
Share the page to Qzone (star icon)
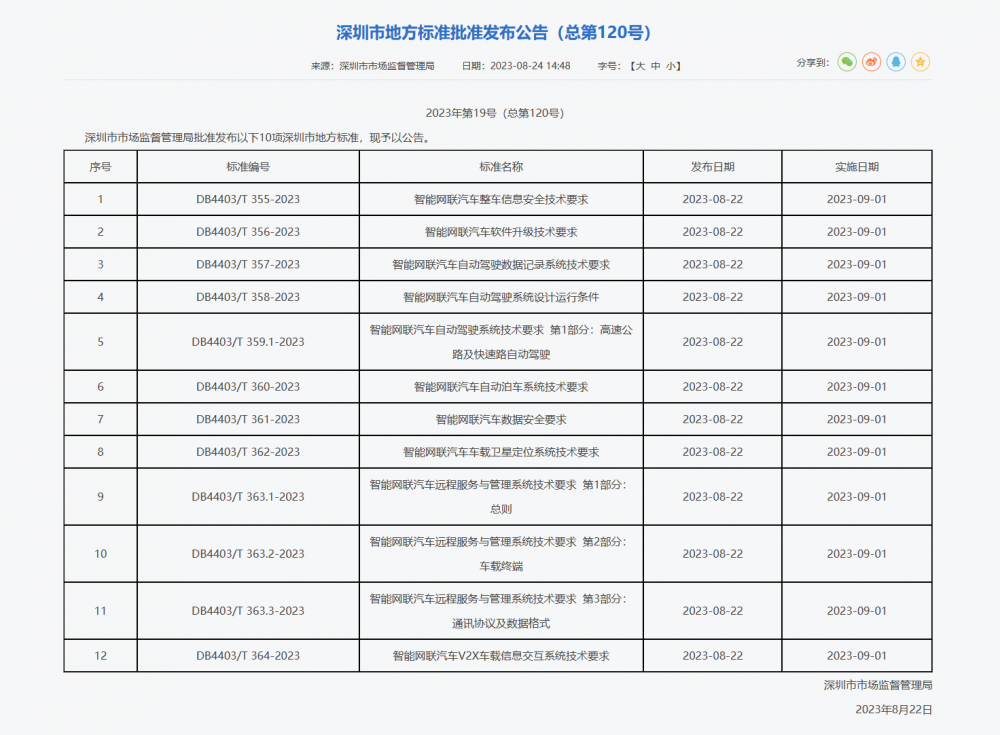(x=920, y=62)
